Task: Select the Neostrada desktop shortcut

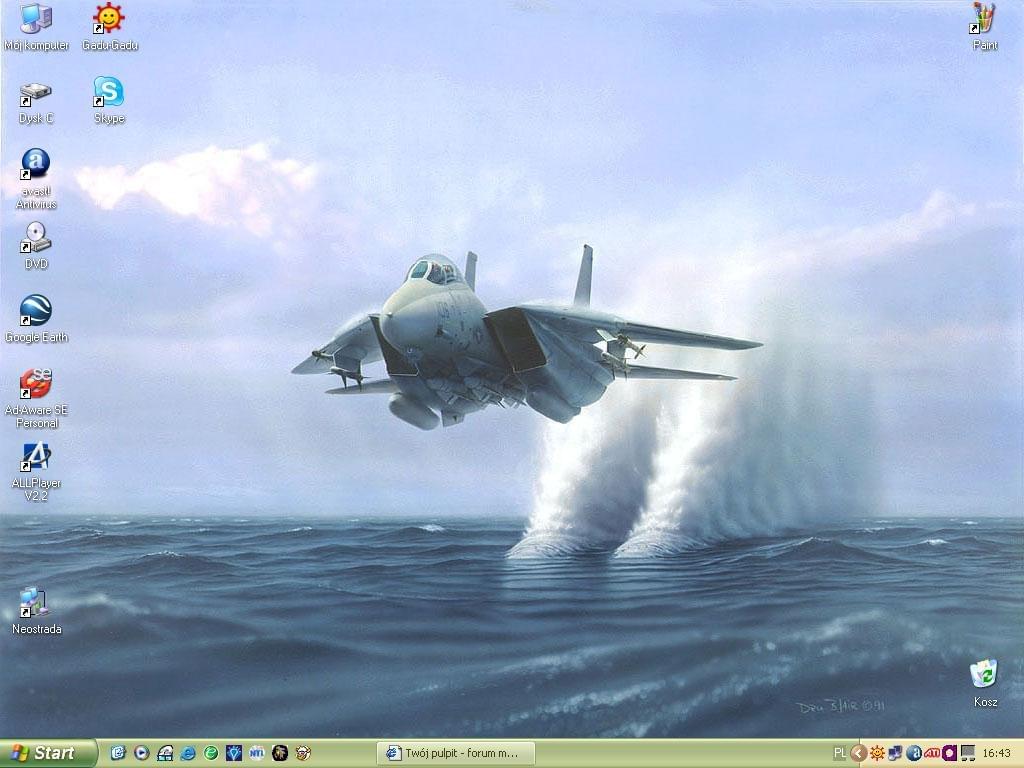Action: coord(36,611)
